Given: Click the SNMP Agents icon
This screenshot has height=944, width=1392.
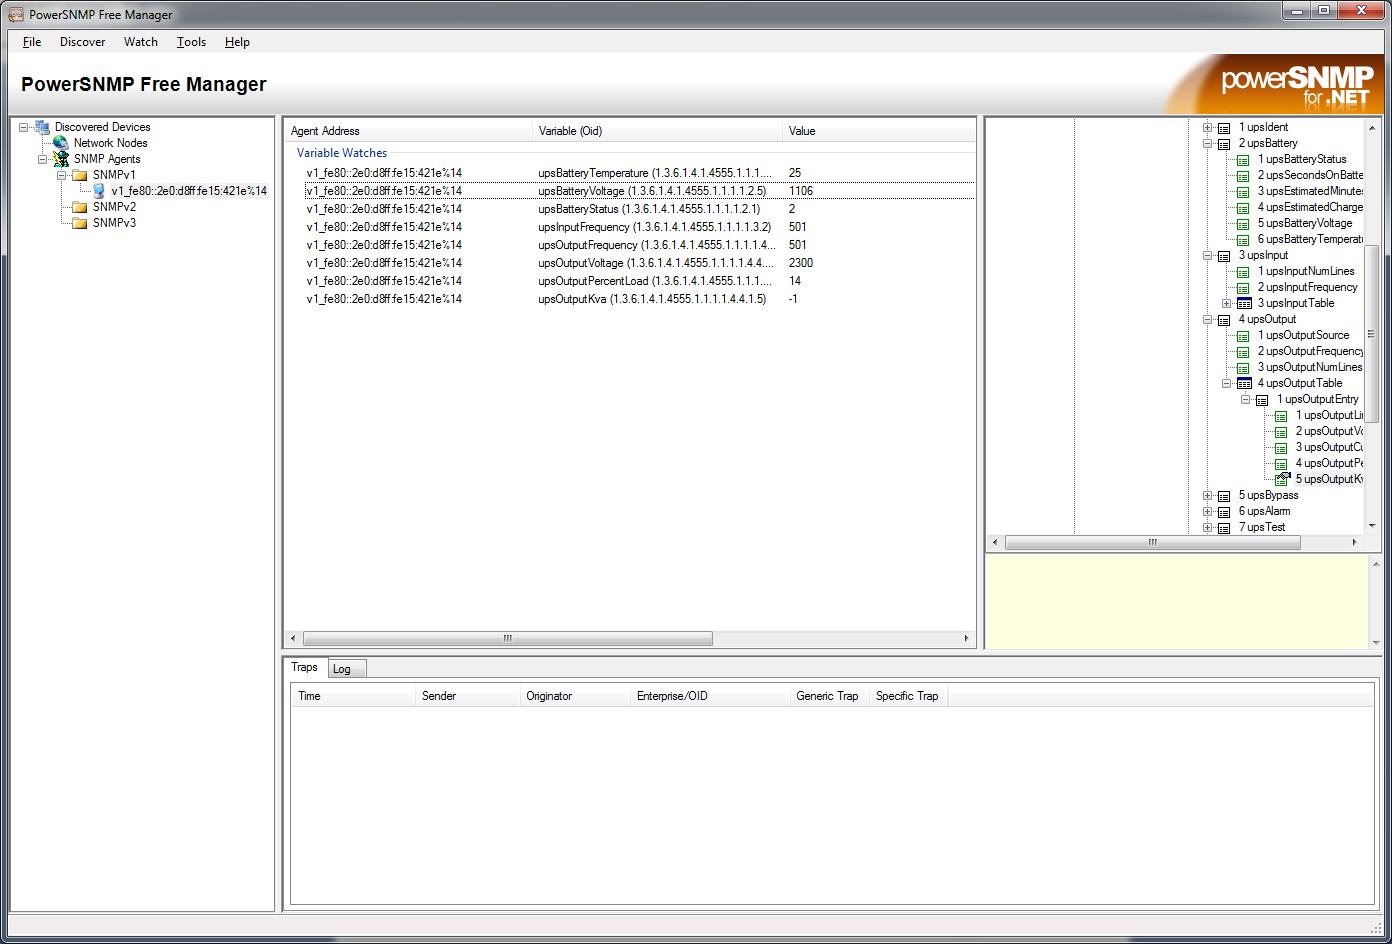Looking at the screenshot, I should 61,159.
